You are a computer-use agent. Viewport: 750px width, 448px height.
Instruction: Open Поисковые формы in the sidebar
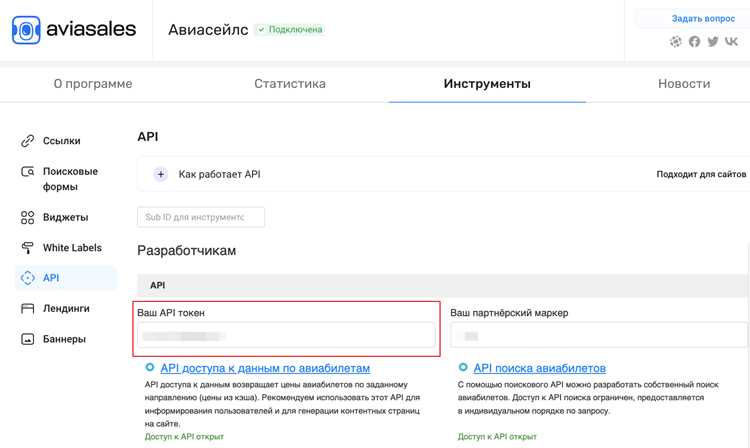pos(70,179)
